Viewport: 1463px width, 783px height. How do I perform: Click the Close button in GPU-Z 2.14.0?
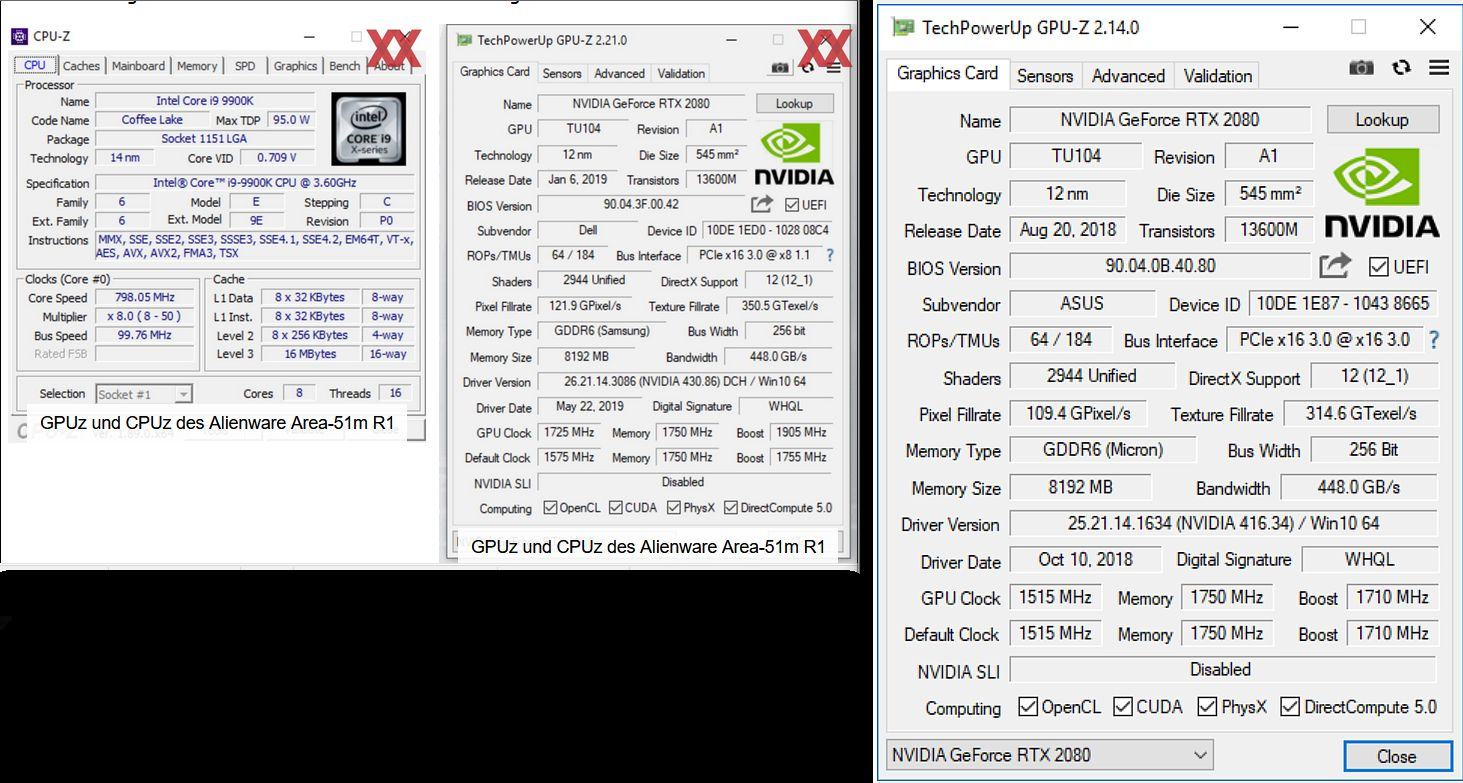(x=1396, y=756)
